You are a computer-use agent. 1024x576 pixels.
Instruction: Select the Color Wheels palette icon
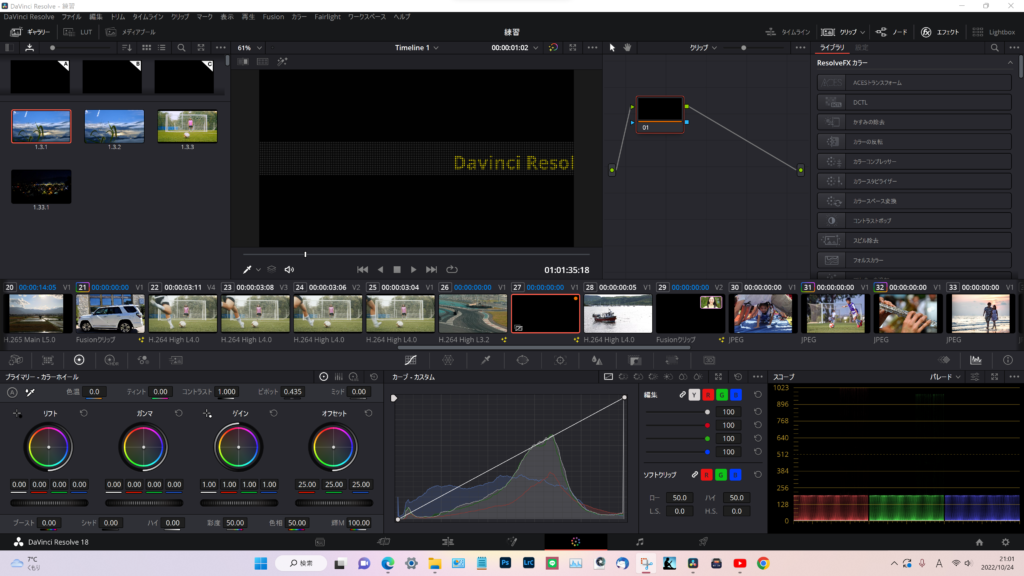point(79,360)
